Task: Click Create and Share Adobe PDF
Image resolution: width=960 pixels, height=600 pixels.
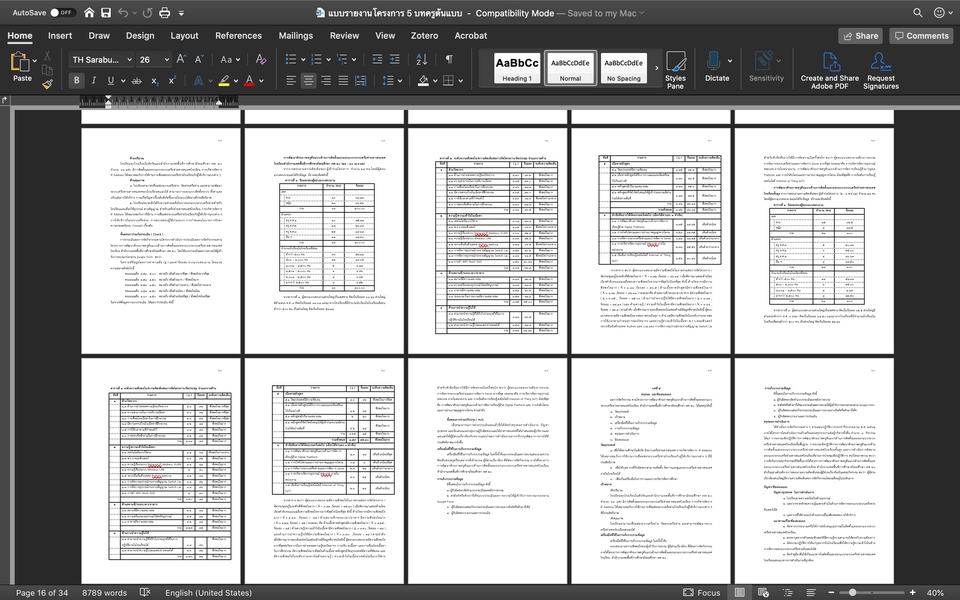Action: 830,70
